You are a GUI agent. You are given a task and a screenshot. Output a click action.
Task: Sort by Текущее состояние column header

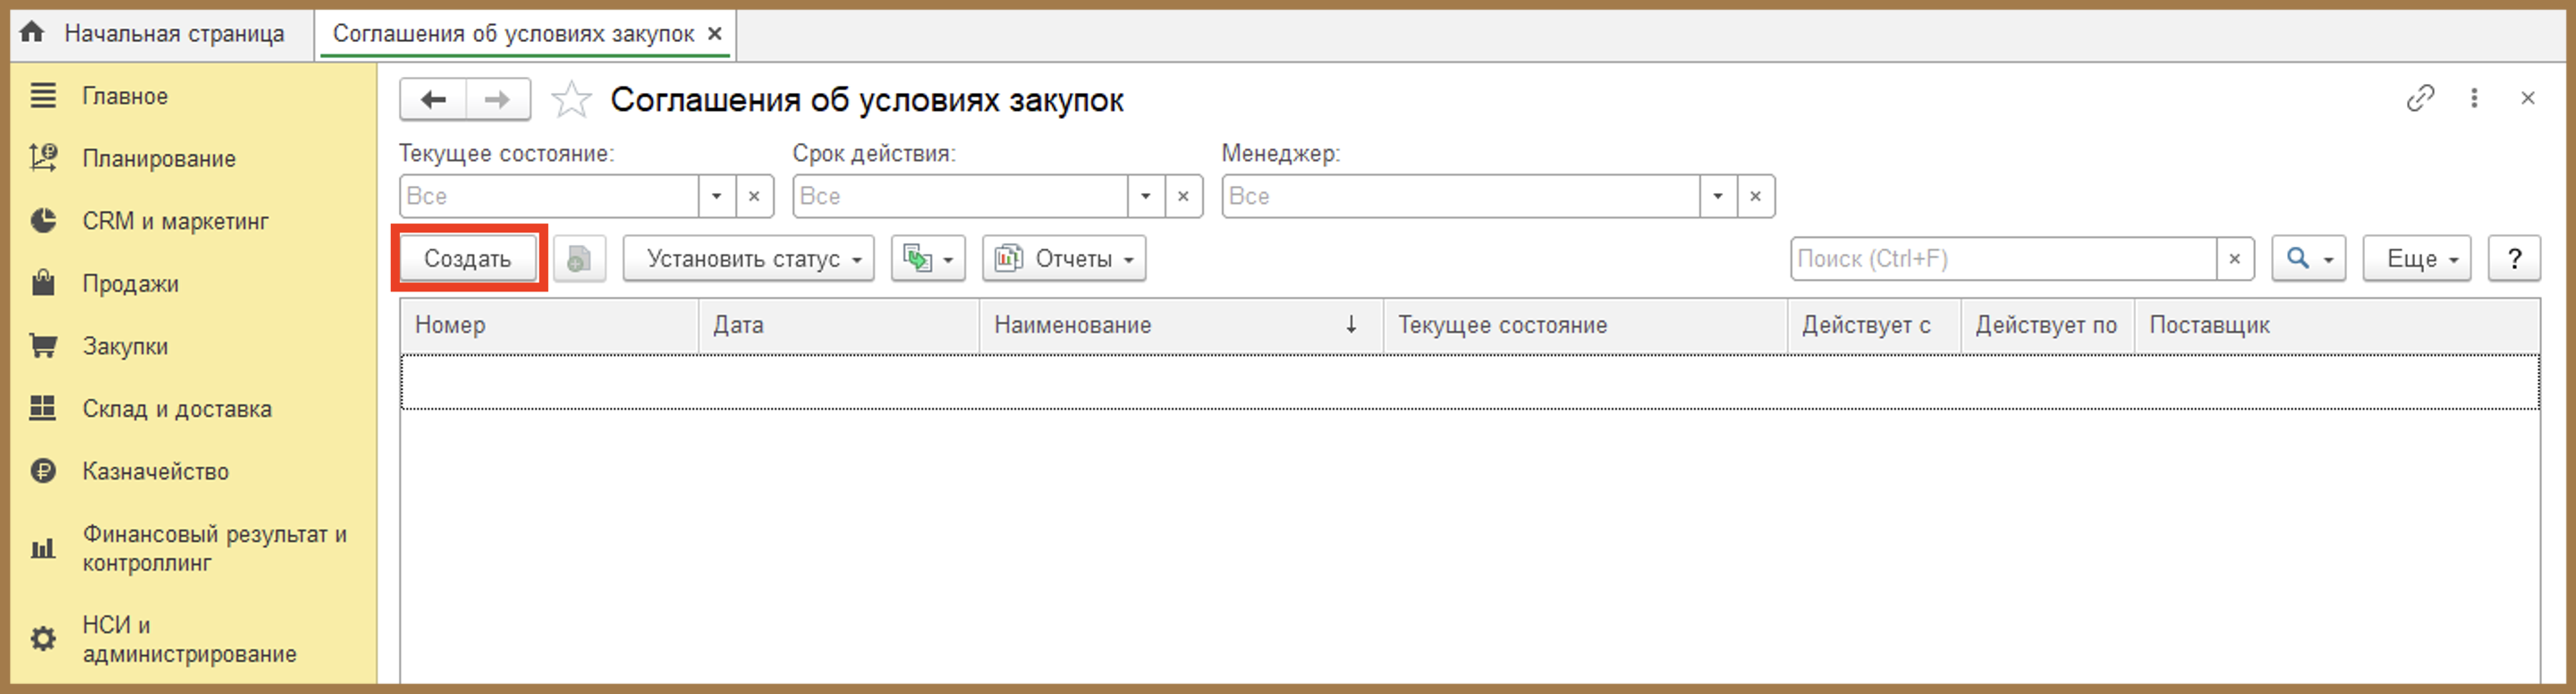point(1585,325)
